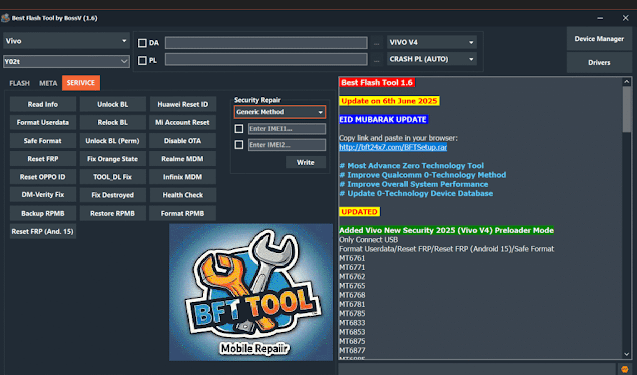Click the Drivers button

tap(599, 63)
